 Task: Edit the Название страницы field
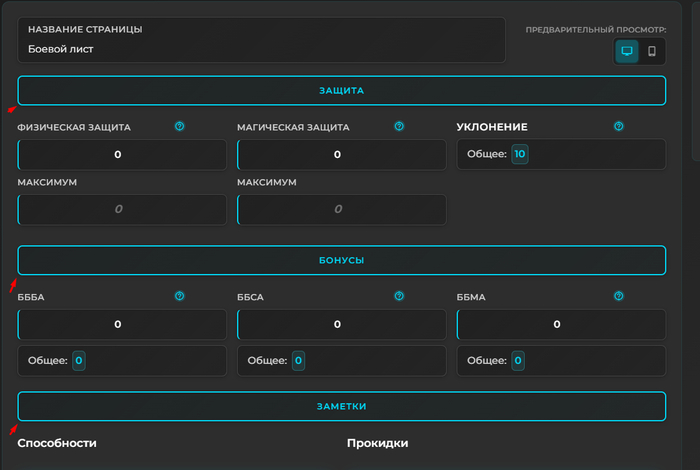click(261, 49)
